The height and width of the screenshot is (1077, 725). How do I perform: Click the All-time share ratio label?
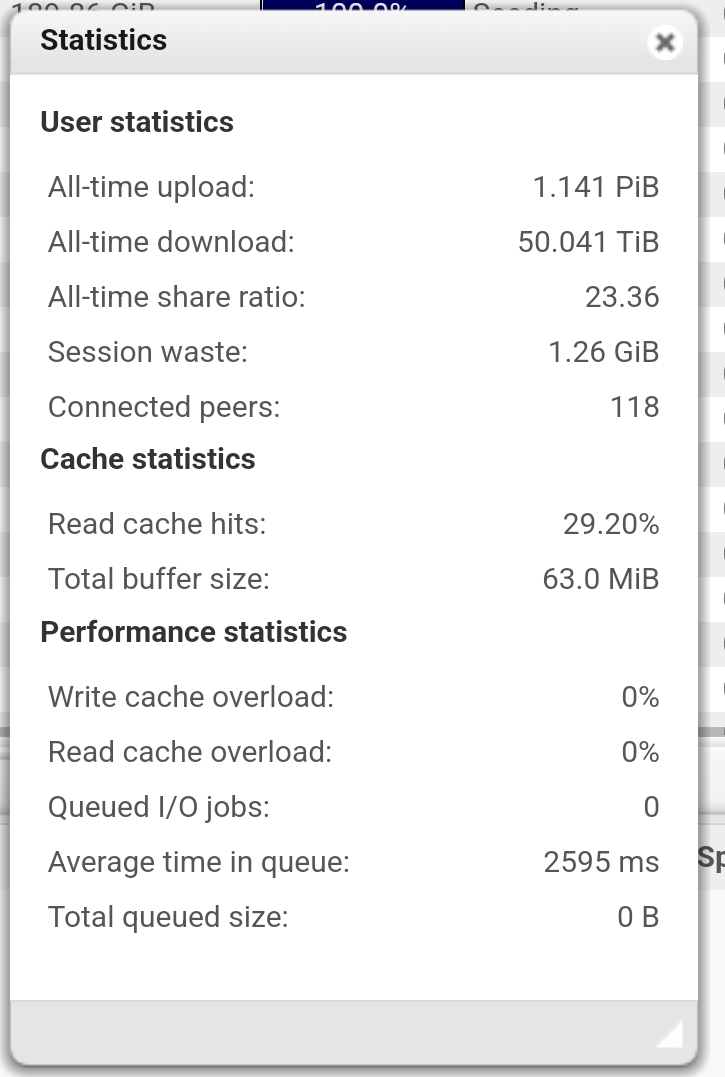click(x=176, y=297)
